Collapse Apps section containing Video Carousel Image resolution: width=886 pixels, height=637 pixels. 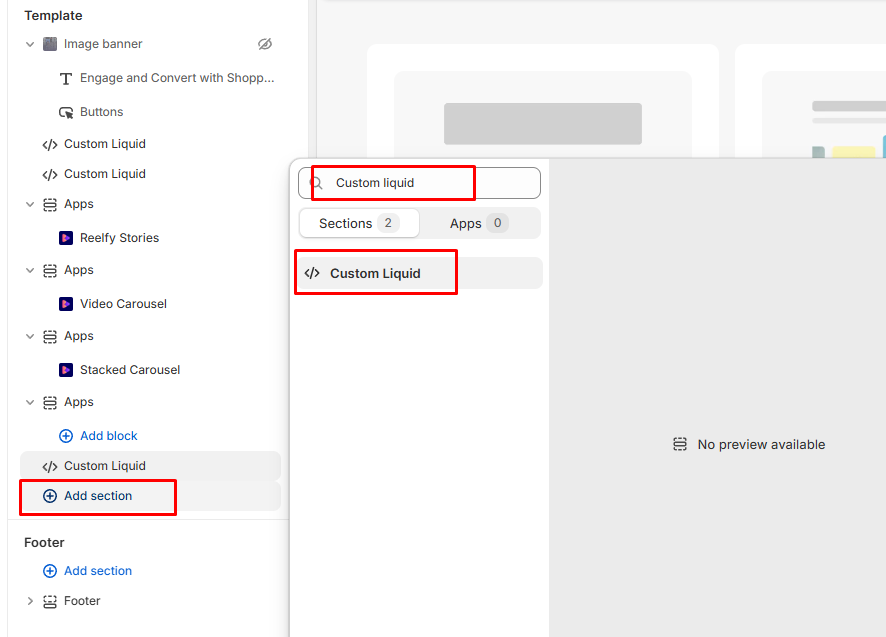point(30,270)
